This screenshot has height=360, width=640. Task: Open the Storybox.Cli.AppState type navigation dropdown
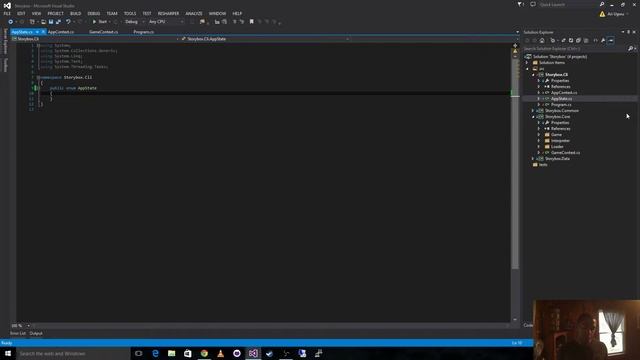(265, 39)
